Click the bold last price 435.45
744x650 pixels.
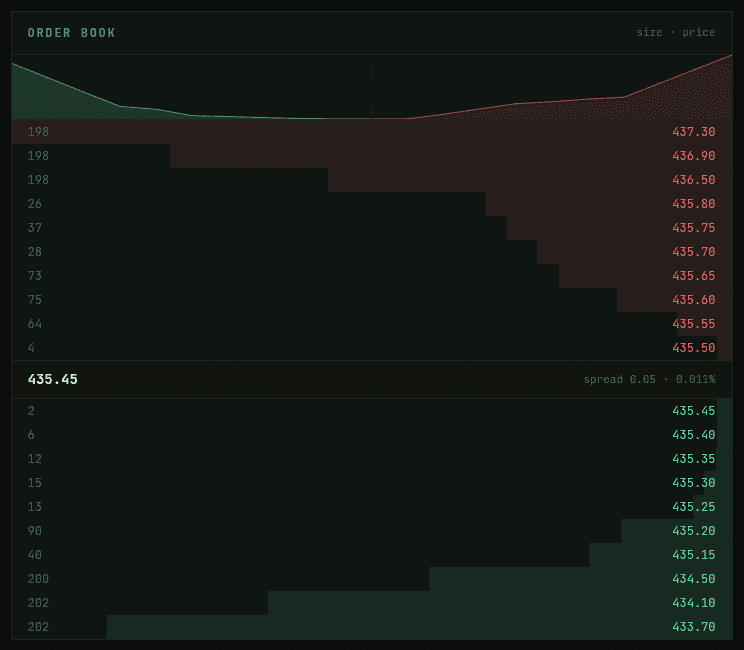(52, 380)
